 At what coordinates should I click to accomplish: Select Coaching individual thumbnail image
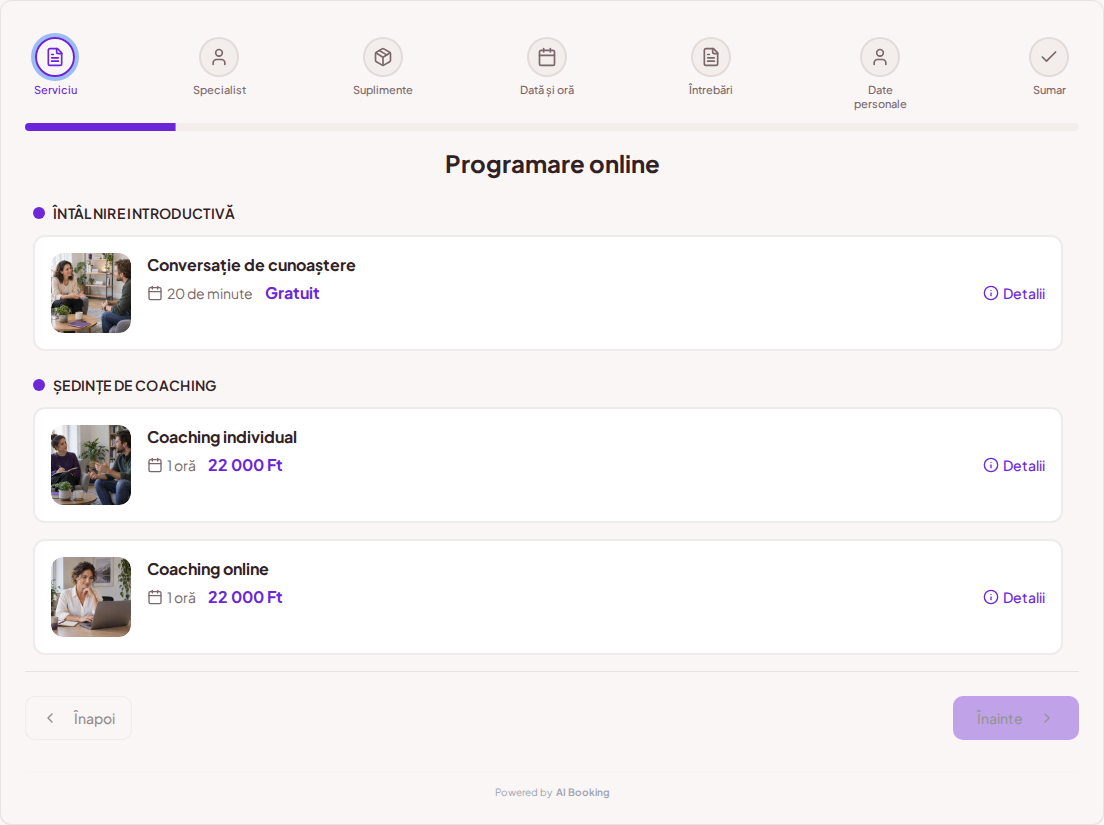point(91,465)
